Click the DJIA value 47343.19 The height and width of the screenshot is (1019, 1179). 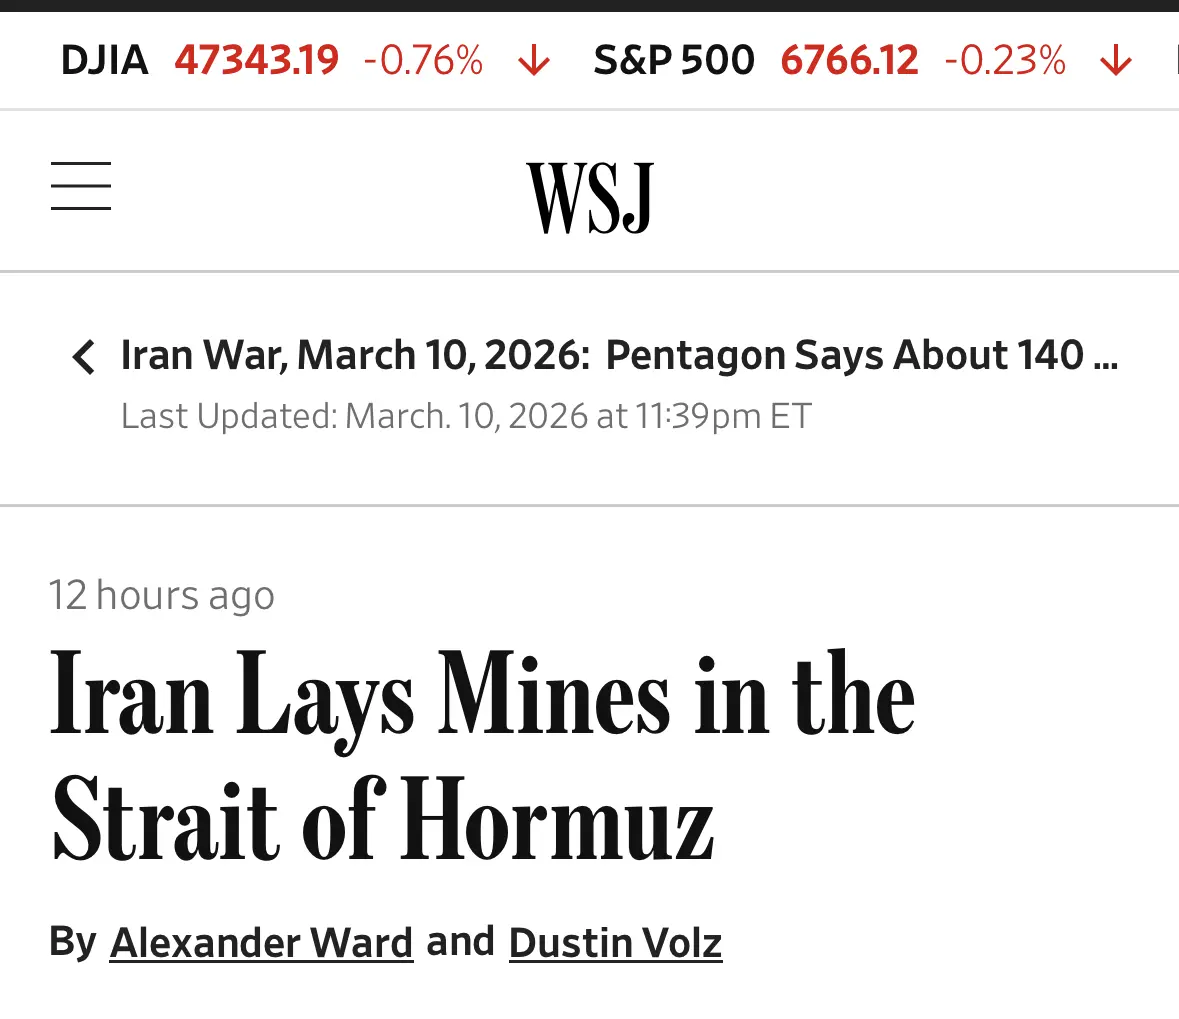click(x=257, y=61)
